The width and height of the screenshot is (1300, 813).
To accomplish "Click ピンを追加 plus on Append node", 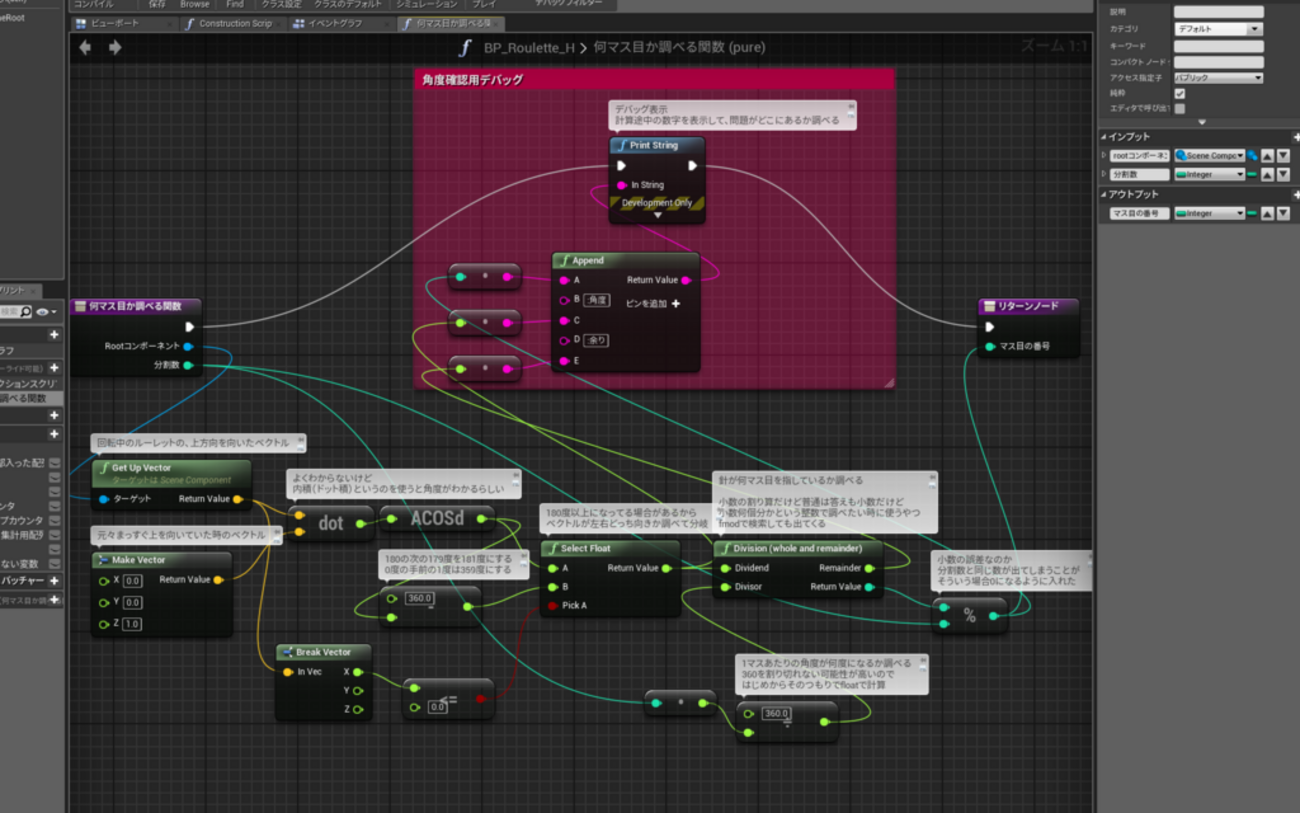I will 675,303.
